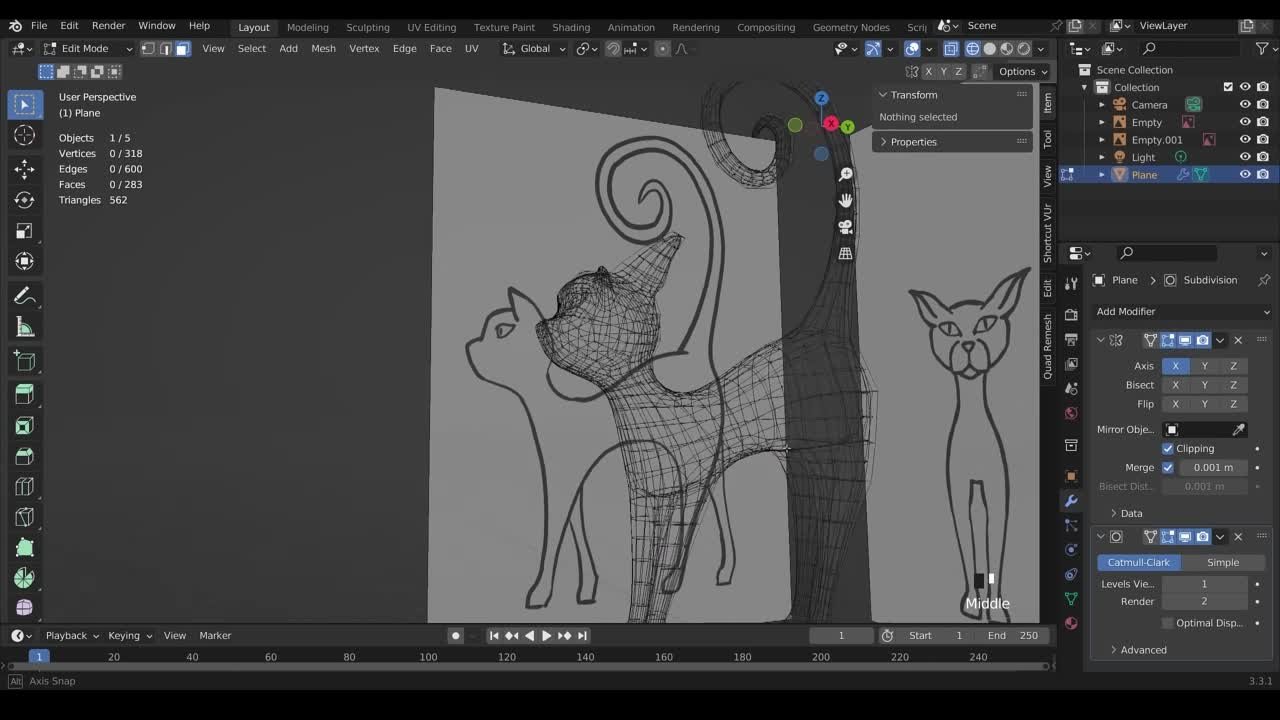Screen dimensions: 1280x720
Task: Open the Mesh menu in the header
Action: 323,48
